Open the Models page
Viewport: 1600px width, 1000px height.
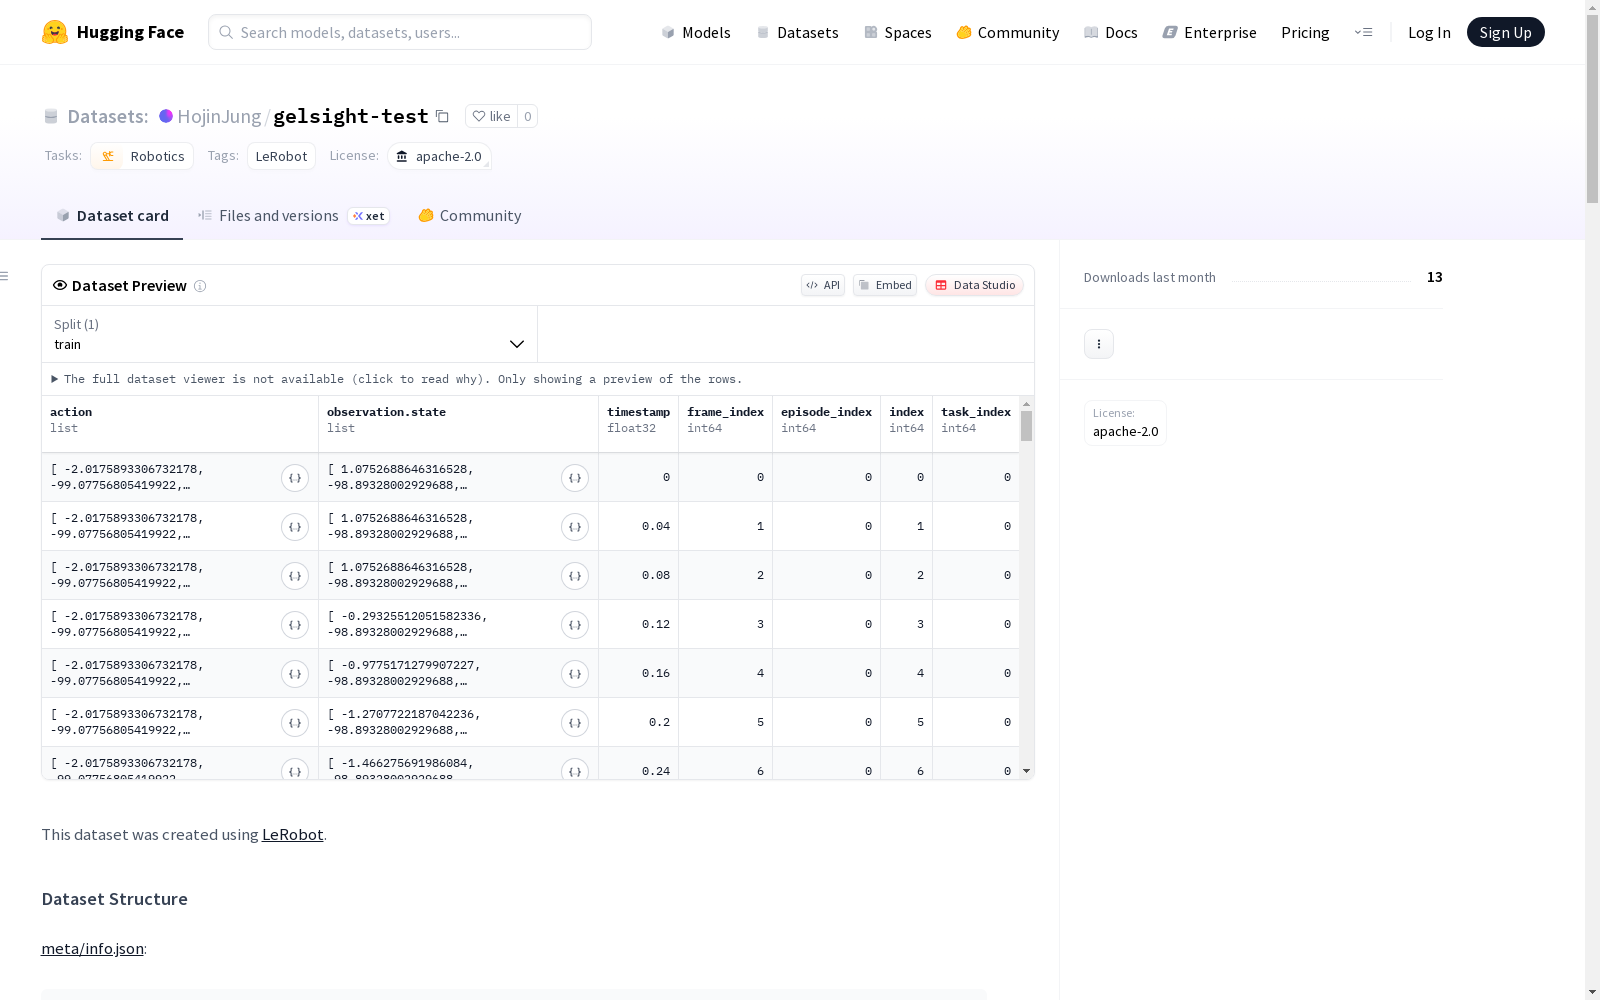(696, 32)
